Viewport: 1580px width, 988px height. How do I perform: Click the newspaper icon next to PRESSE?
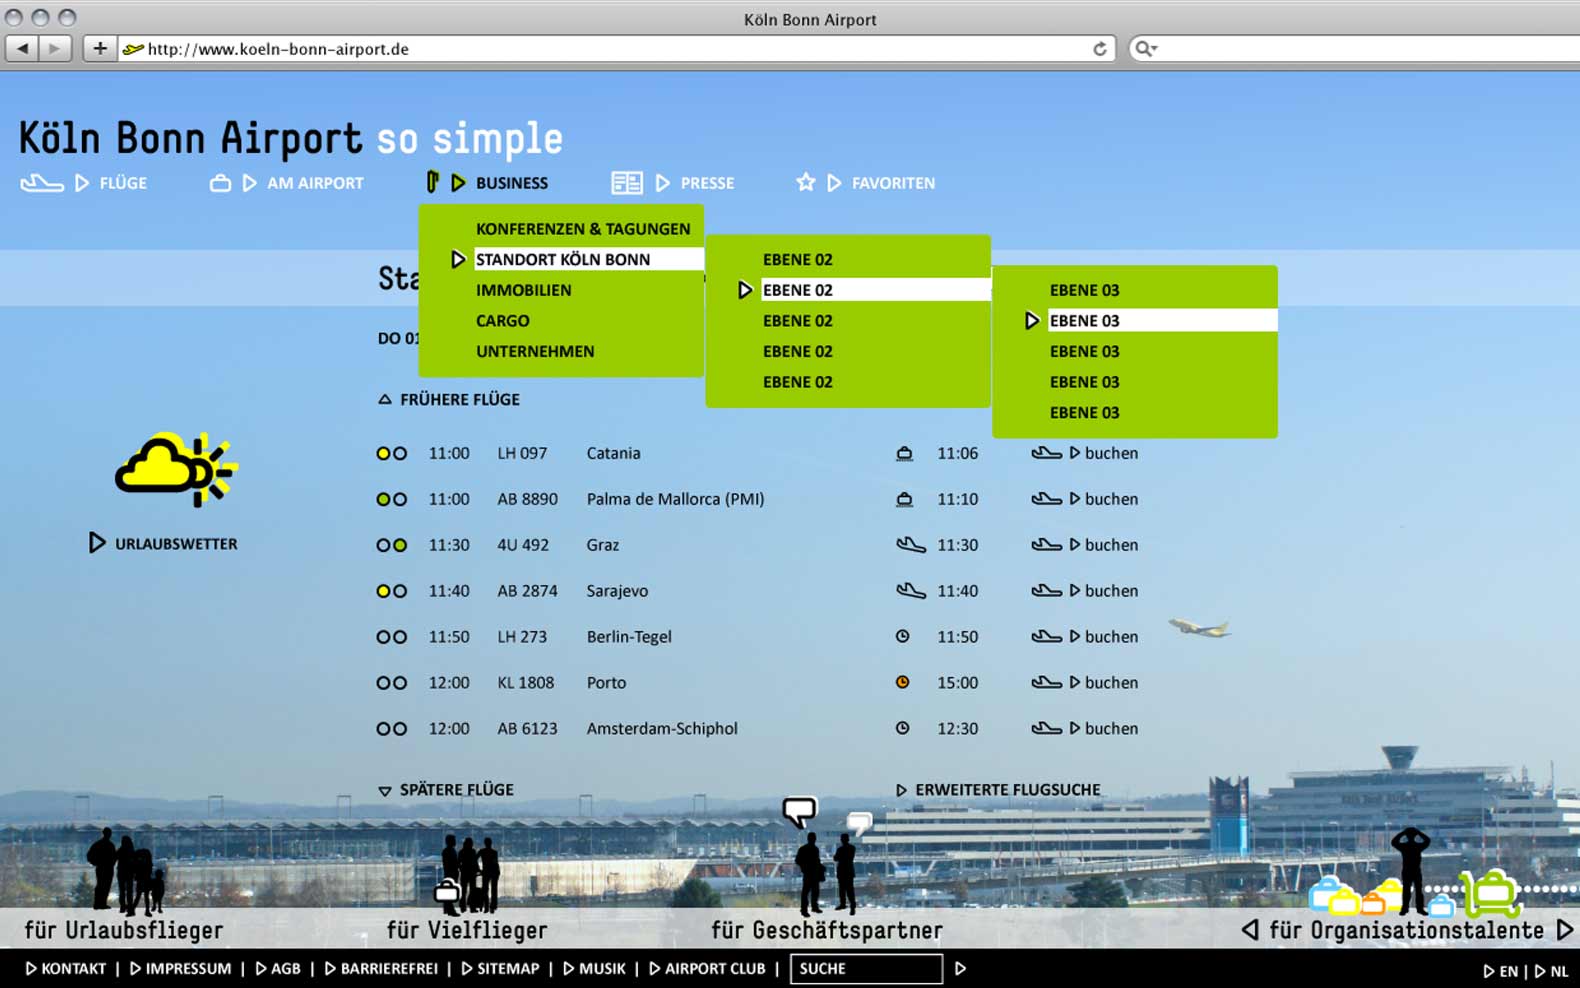627,183
